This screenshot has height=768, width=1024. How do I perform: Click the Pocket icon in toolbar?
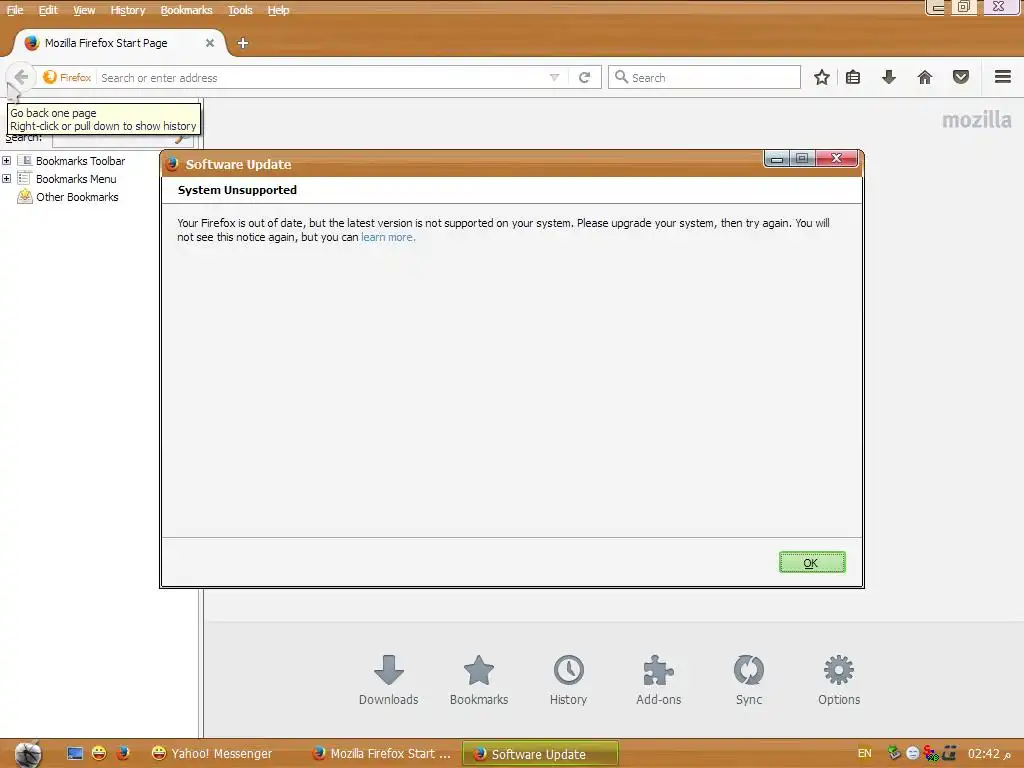point(961,77)
